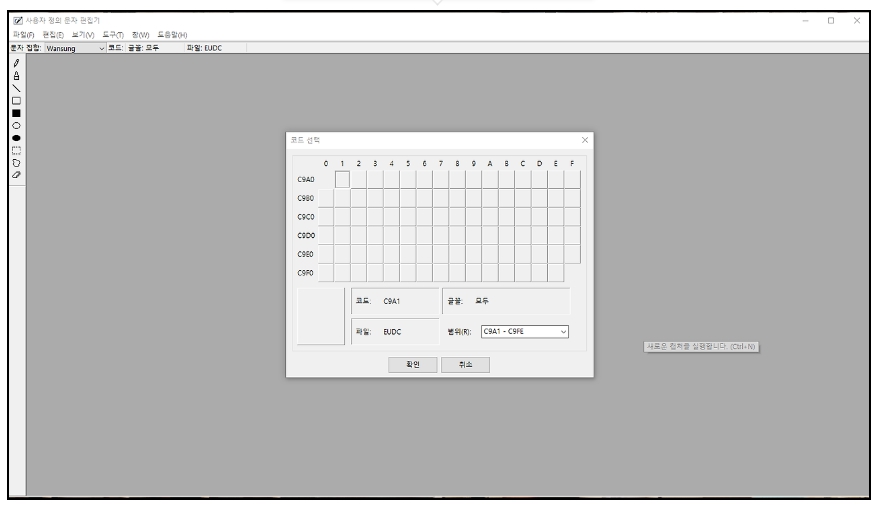Pick code cell C9A0 column F
The height and width of the screenshot is (505, 878).
click(x=572, y=180)
